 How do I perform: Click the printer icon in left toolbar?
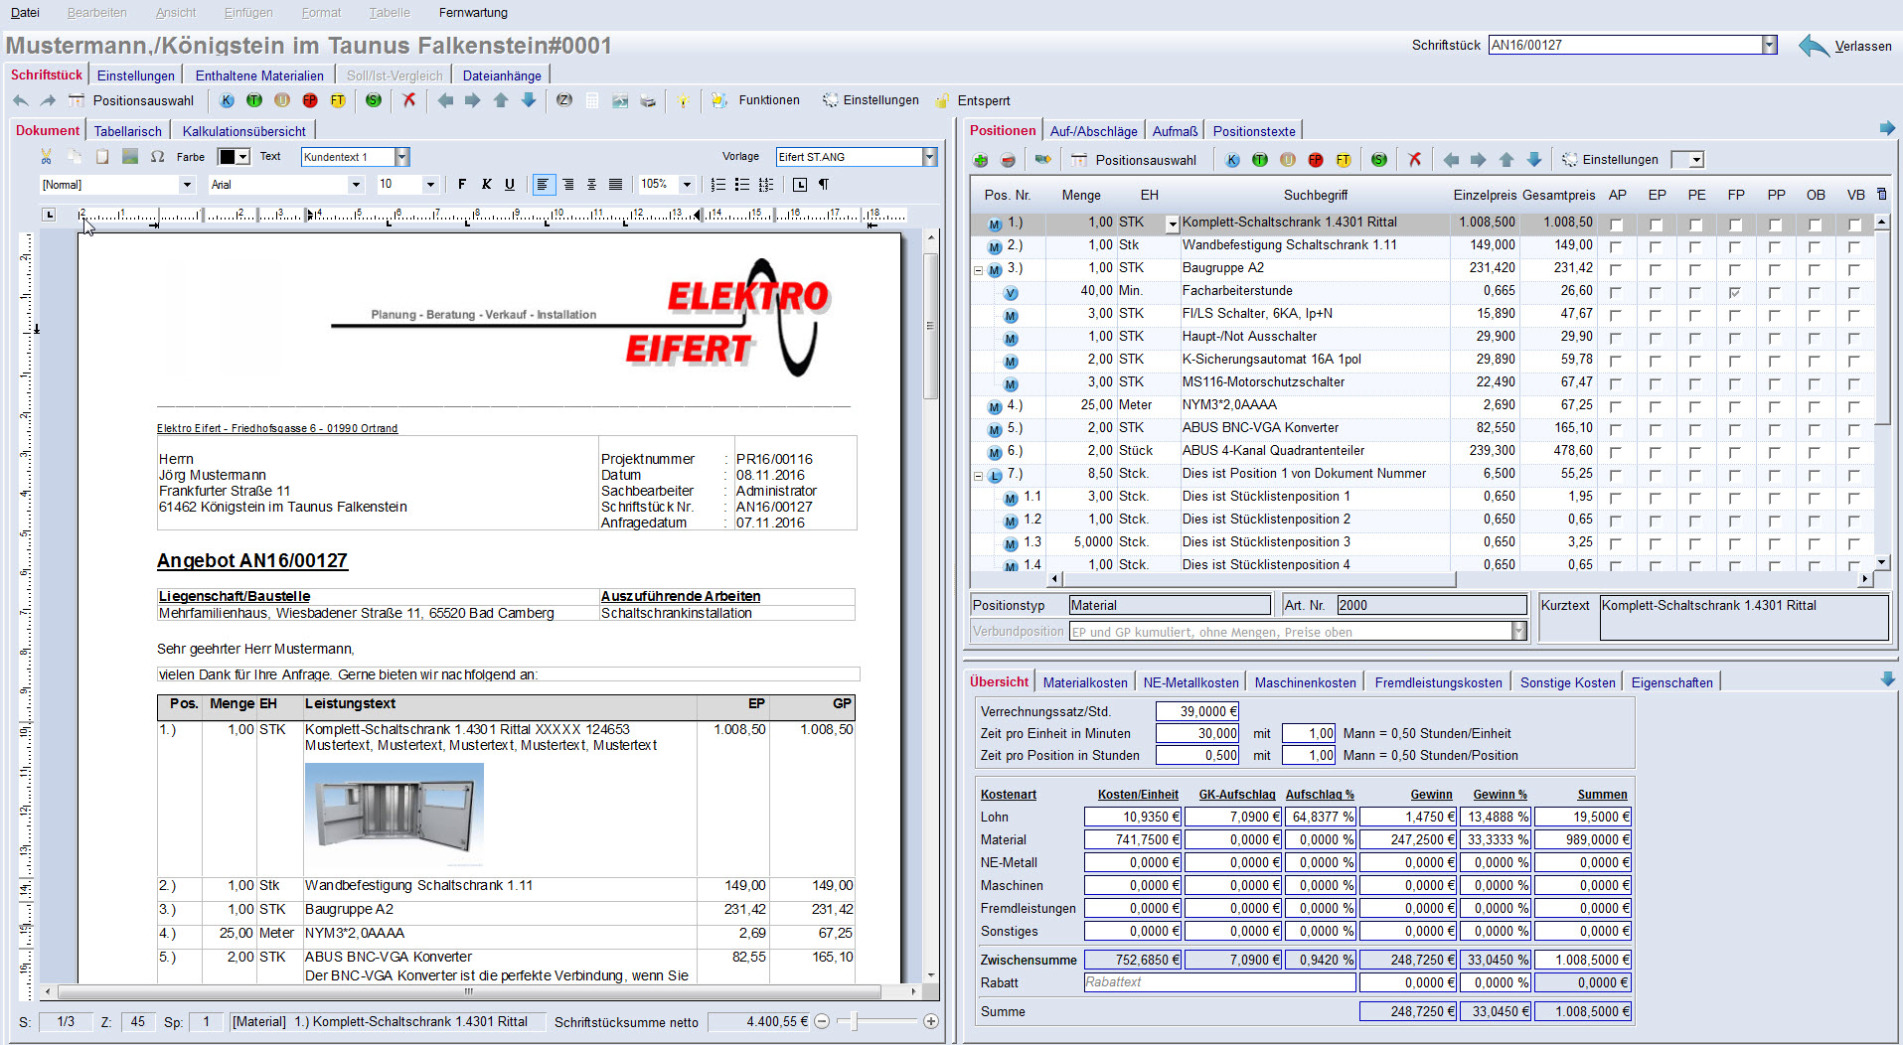point(648,100)
